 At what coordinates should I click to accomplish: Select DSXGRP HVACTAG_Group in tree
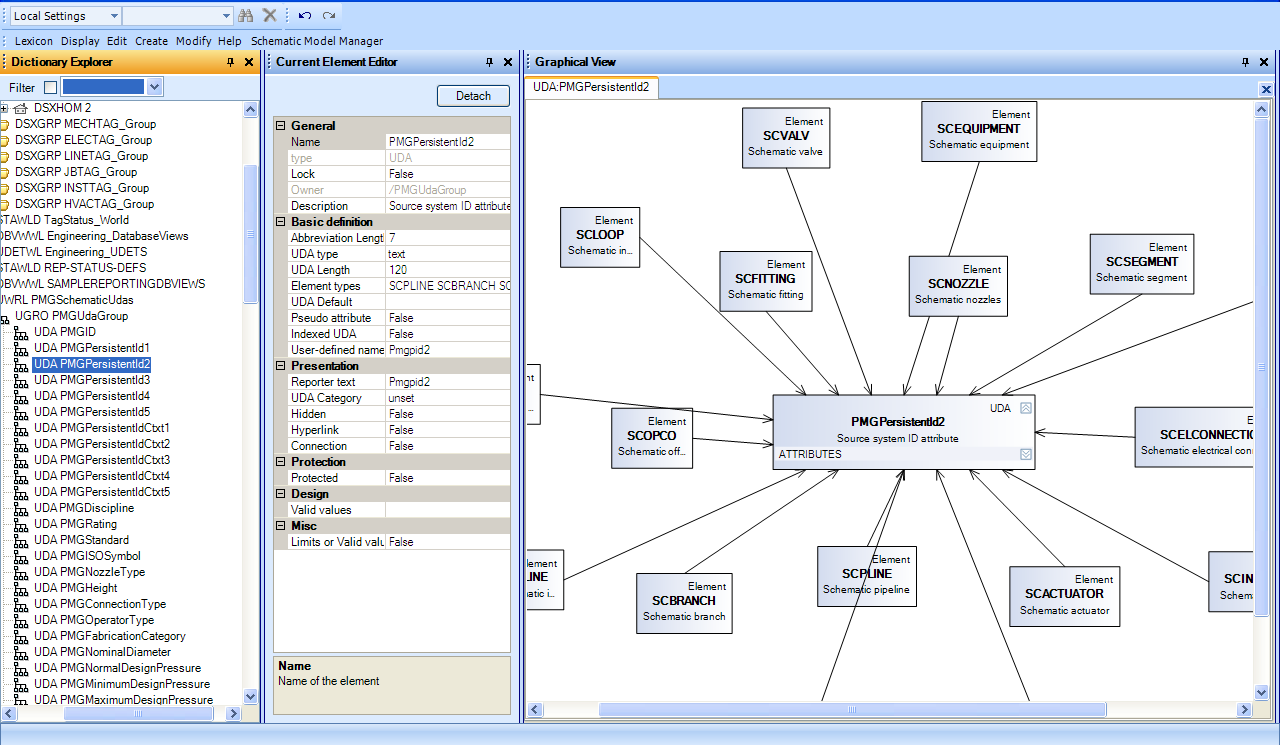84,204
